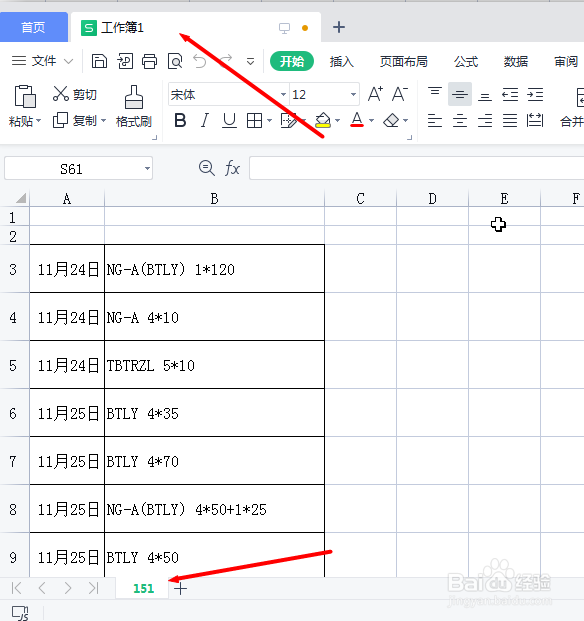Open the 页面布局 (Page Layout) tab
584x621 pixels.
coord(403,61)
